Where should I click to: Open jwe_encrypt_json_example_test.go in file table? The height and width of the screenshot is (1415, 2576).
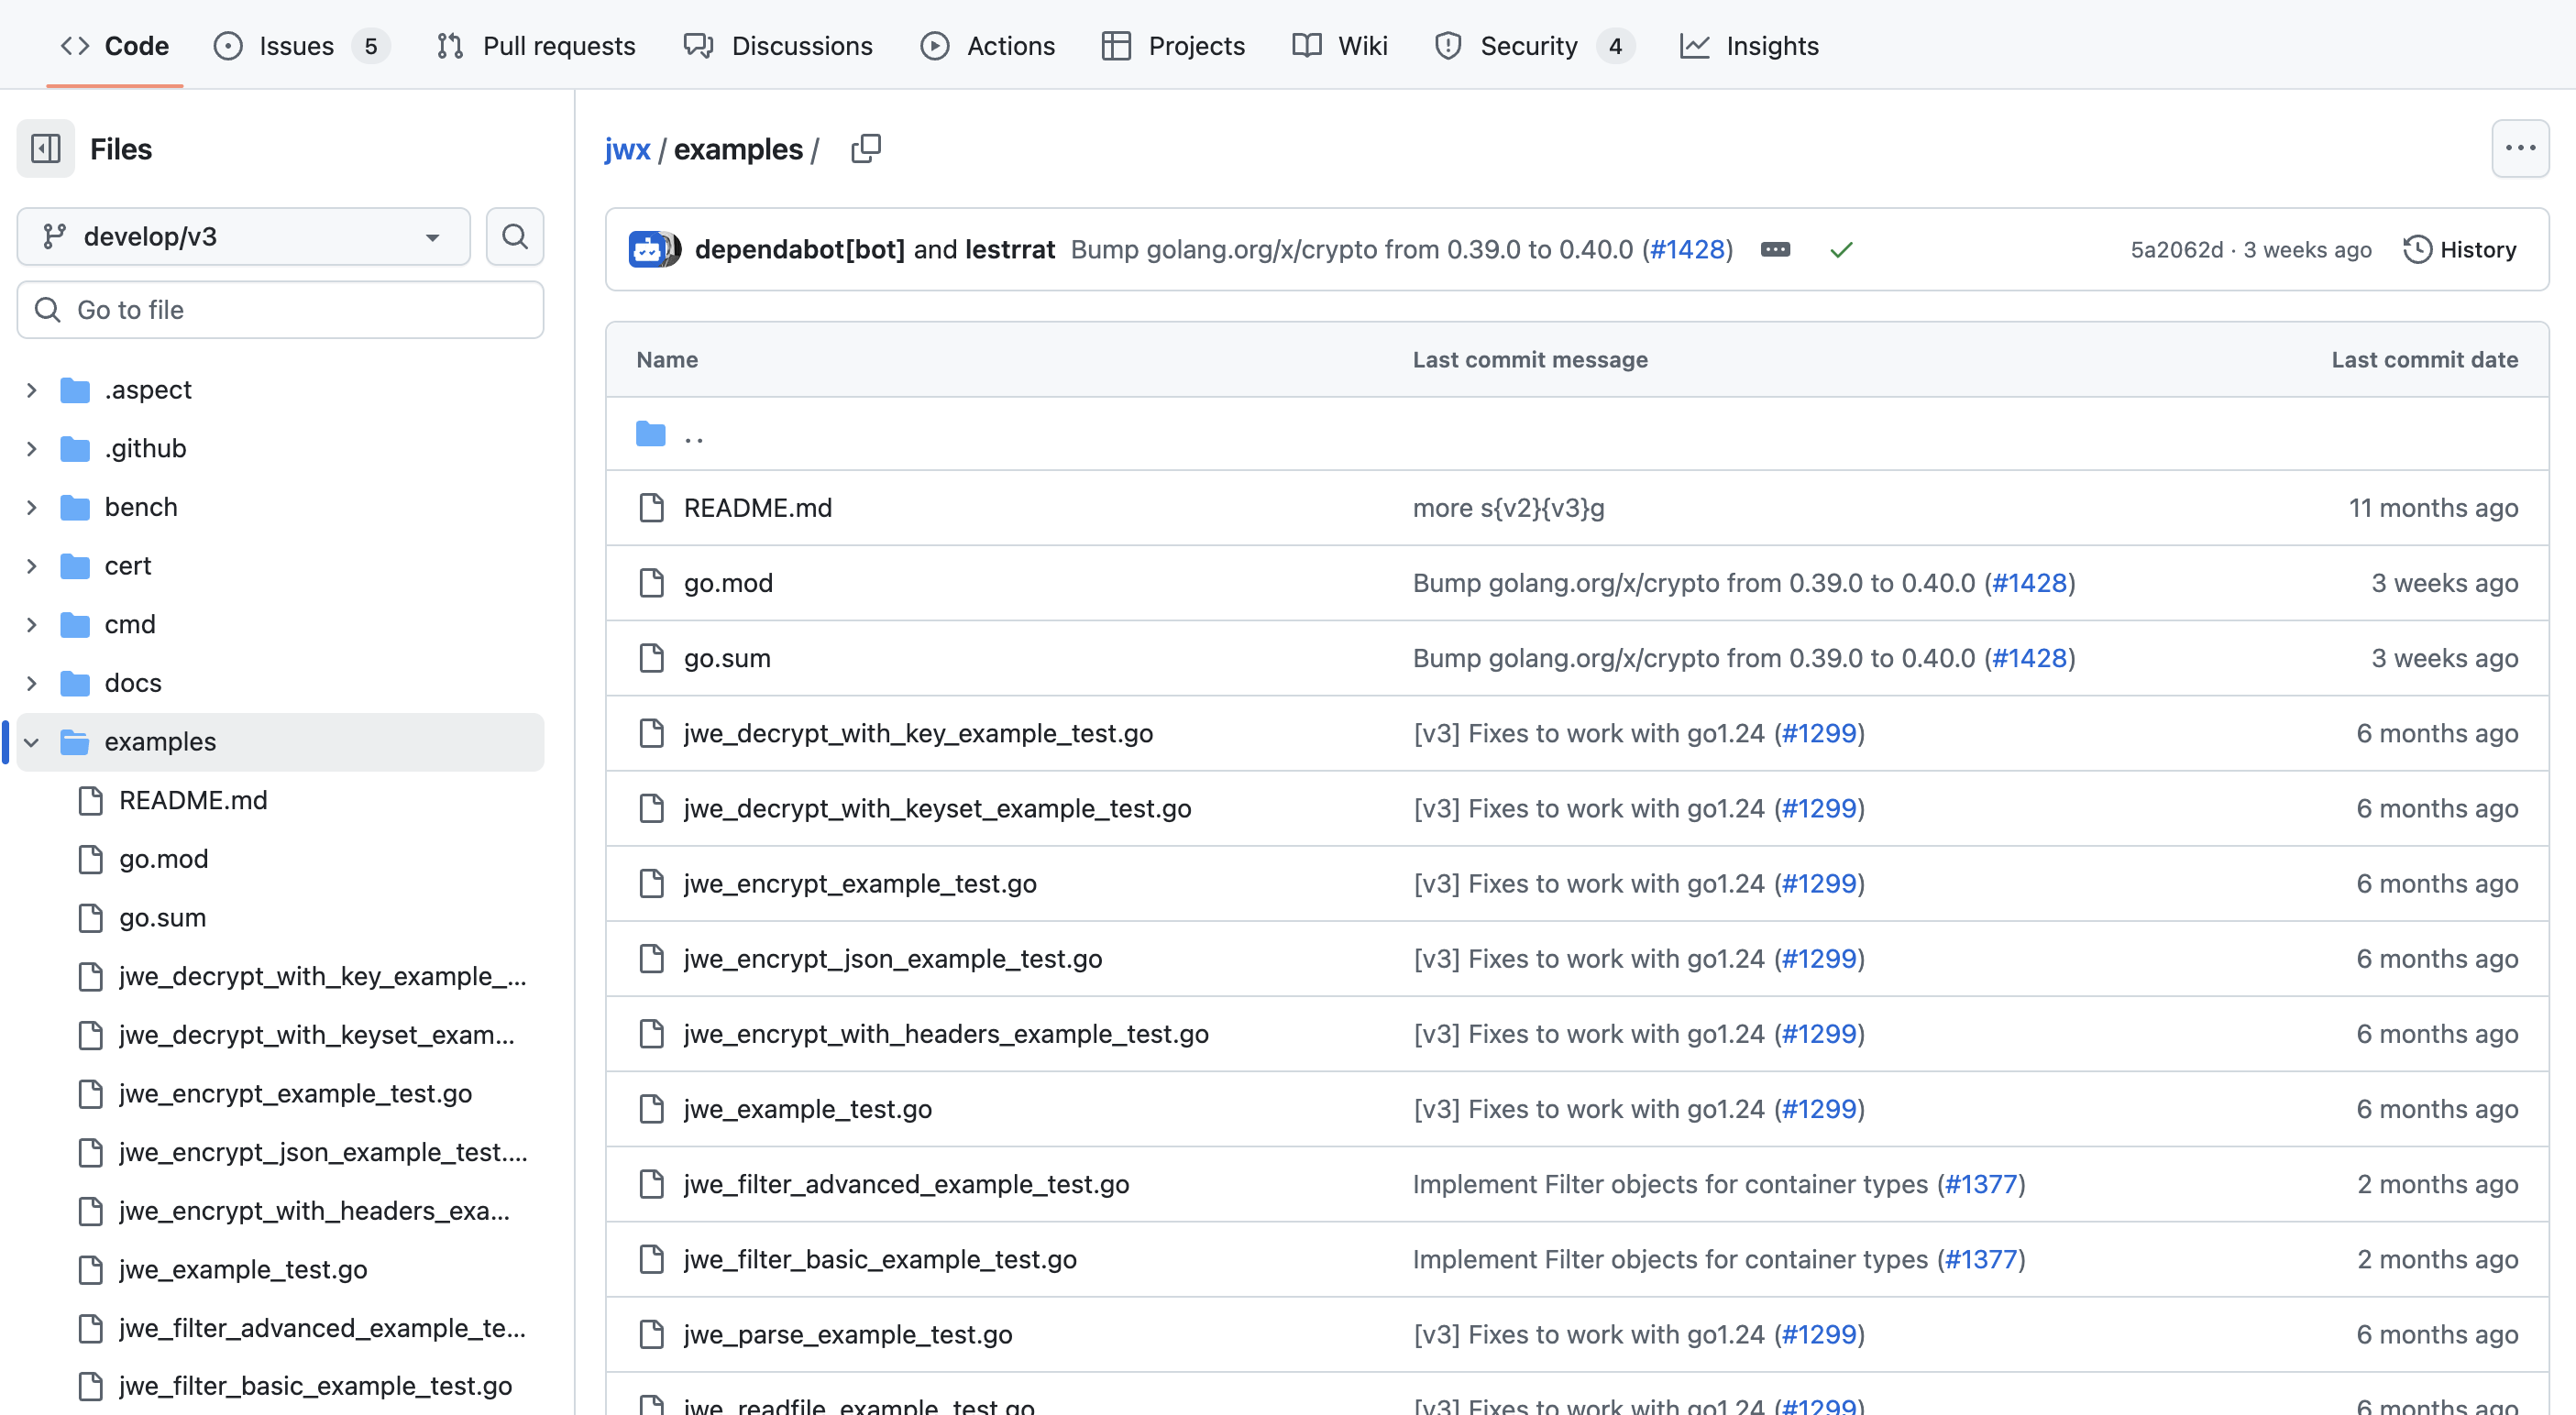893,959
